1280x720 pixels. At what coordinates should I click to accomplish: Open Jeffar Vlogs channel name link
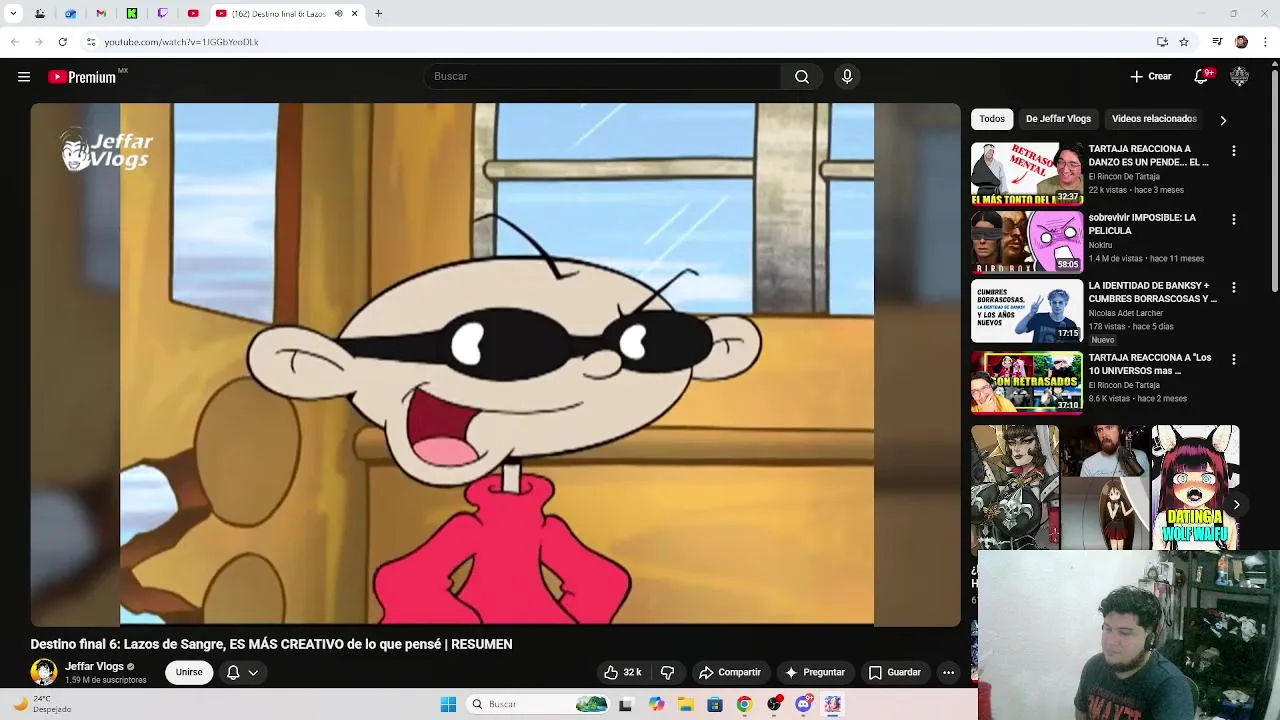[94, 667]
